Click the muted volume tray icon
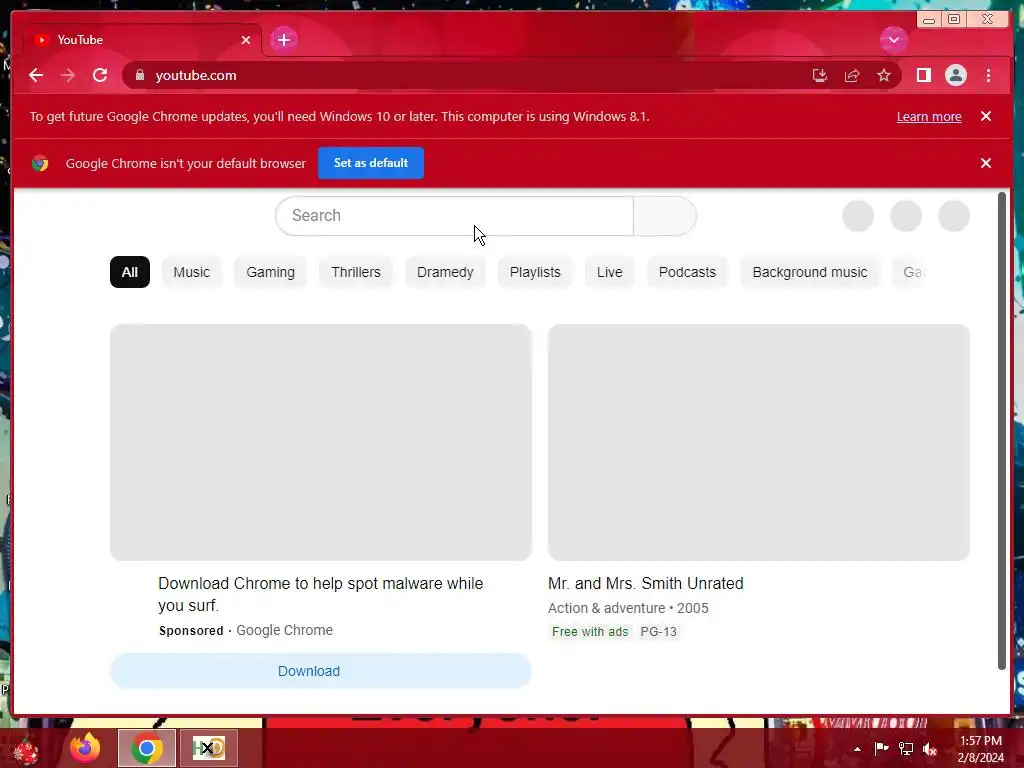This screenshot has width=1024, height=768. pos(930,749)
